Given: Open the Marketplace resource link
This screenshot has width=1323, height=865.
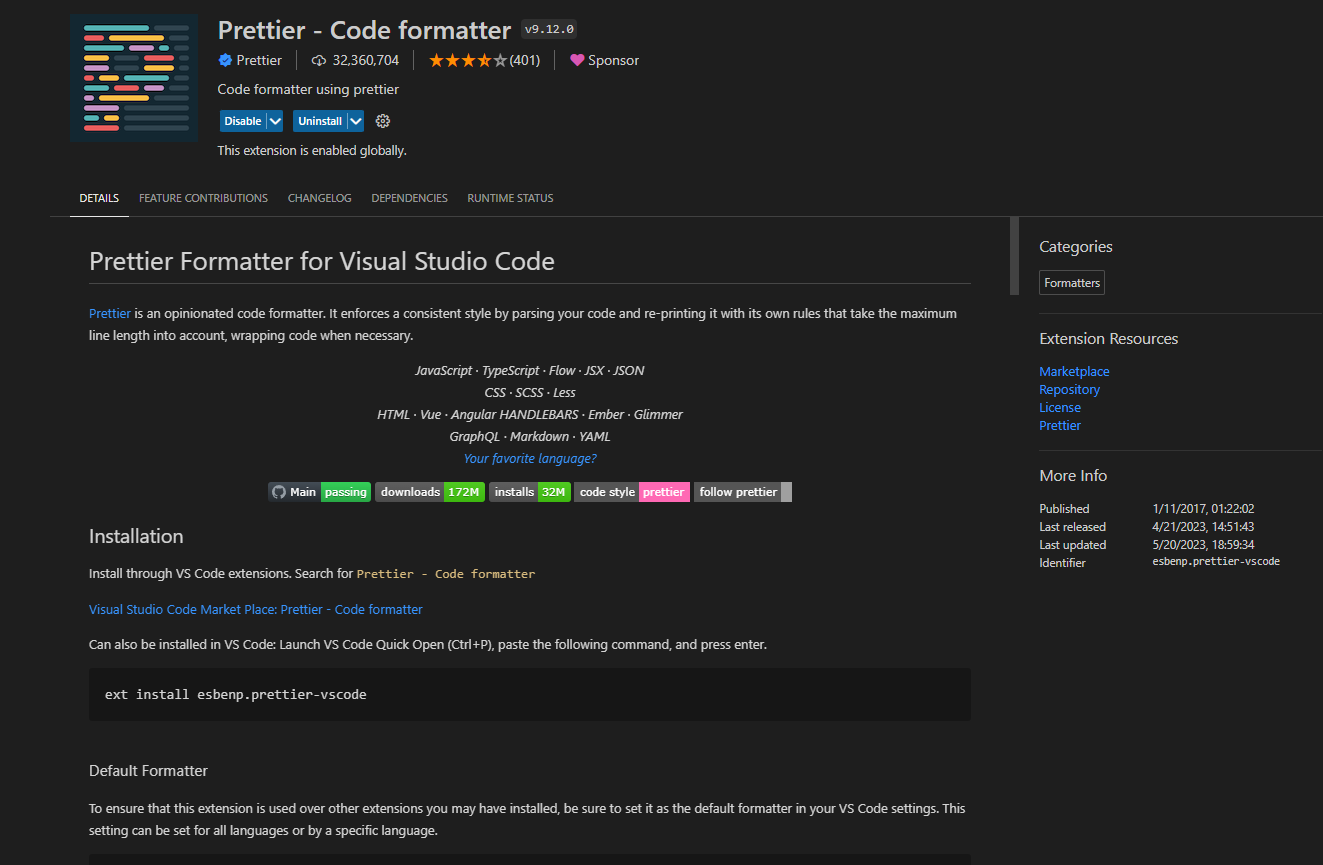Looking at the screenshot, I should (x=1074, y=371).
